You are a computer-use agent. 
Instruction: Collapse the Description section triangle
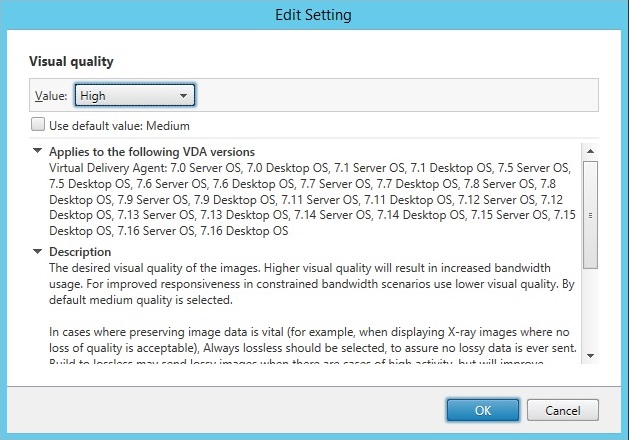point(38,252)
